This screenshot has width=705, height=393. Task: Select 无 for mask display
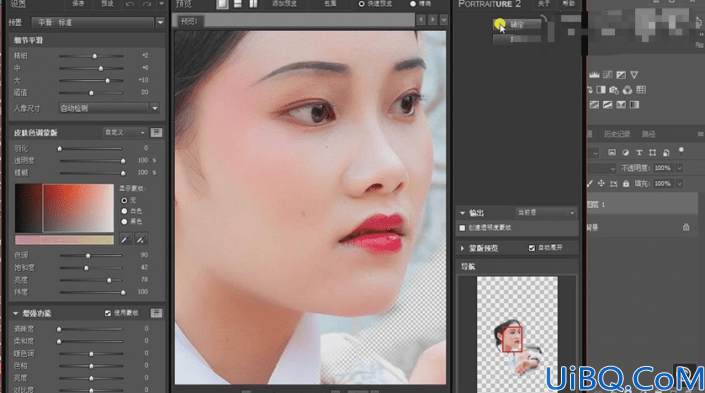pos(125,200)
